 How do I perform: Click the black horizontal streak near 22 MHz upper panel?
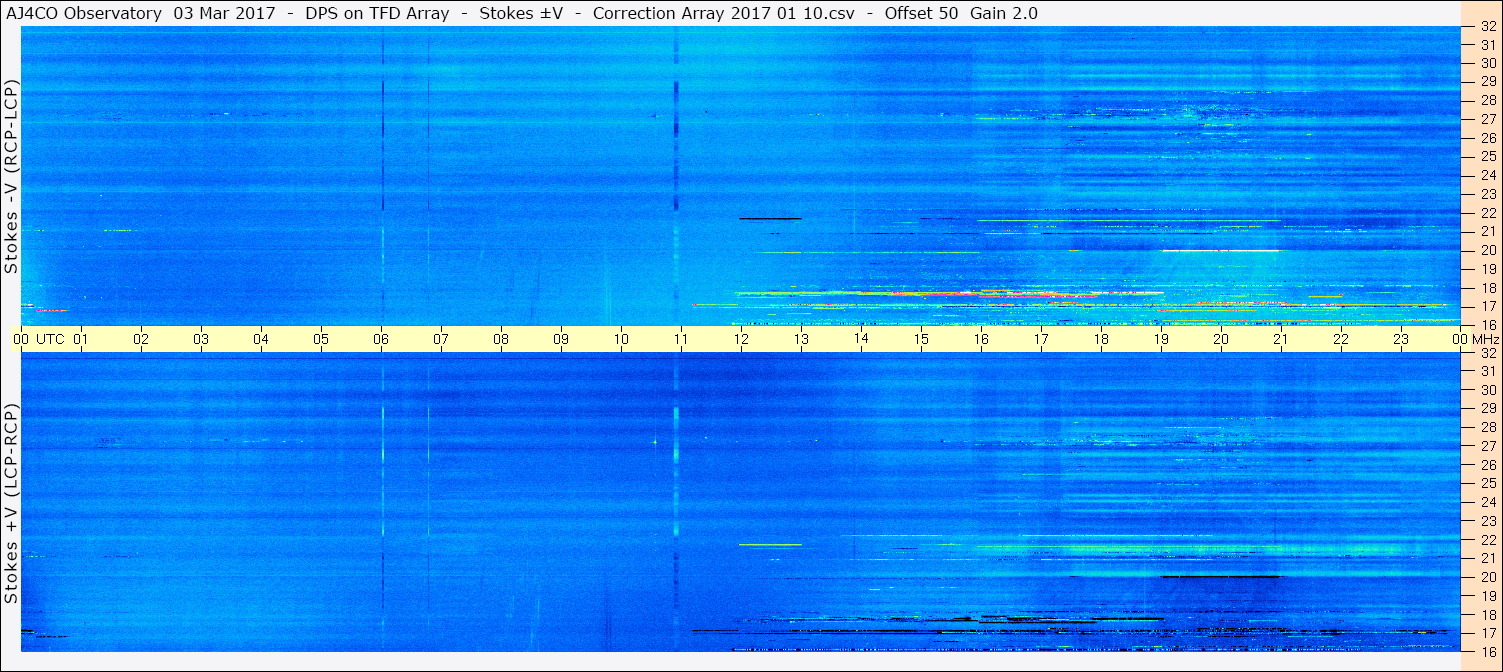(770, 218)
